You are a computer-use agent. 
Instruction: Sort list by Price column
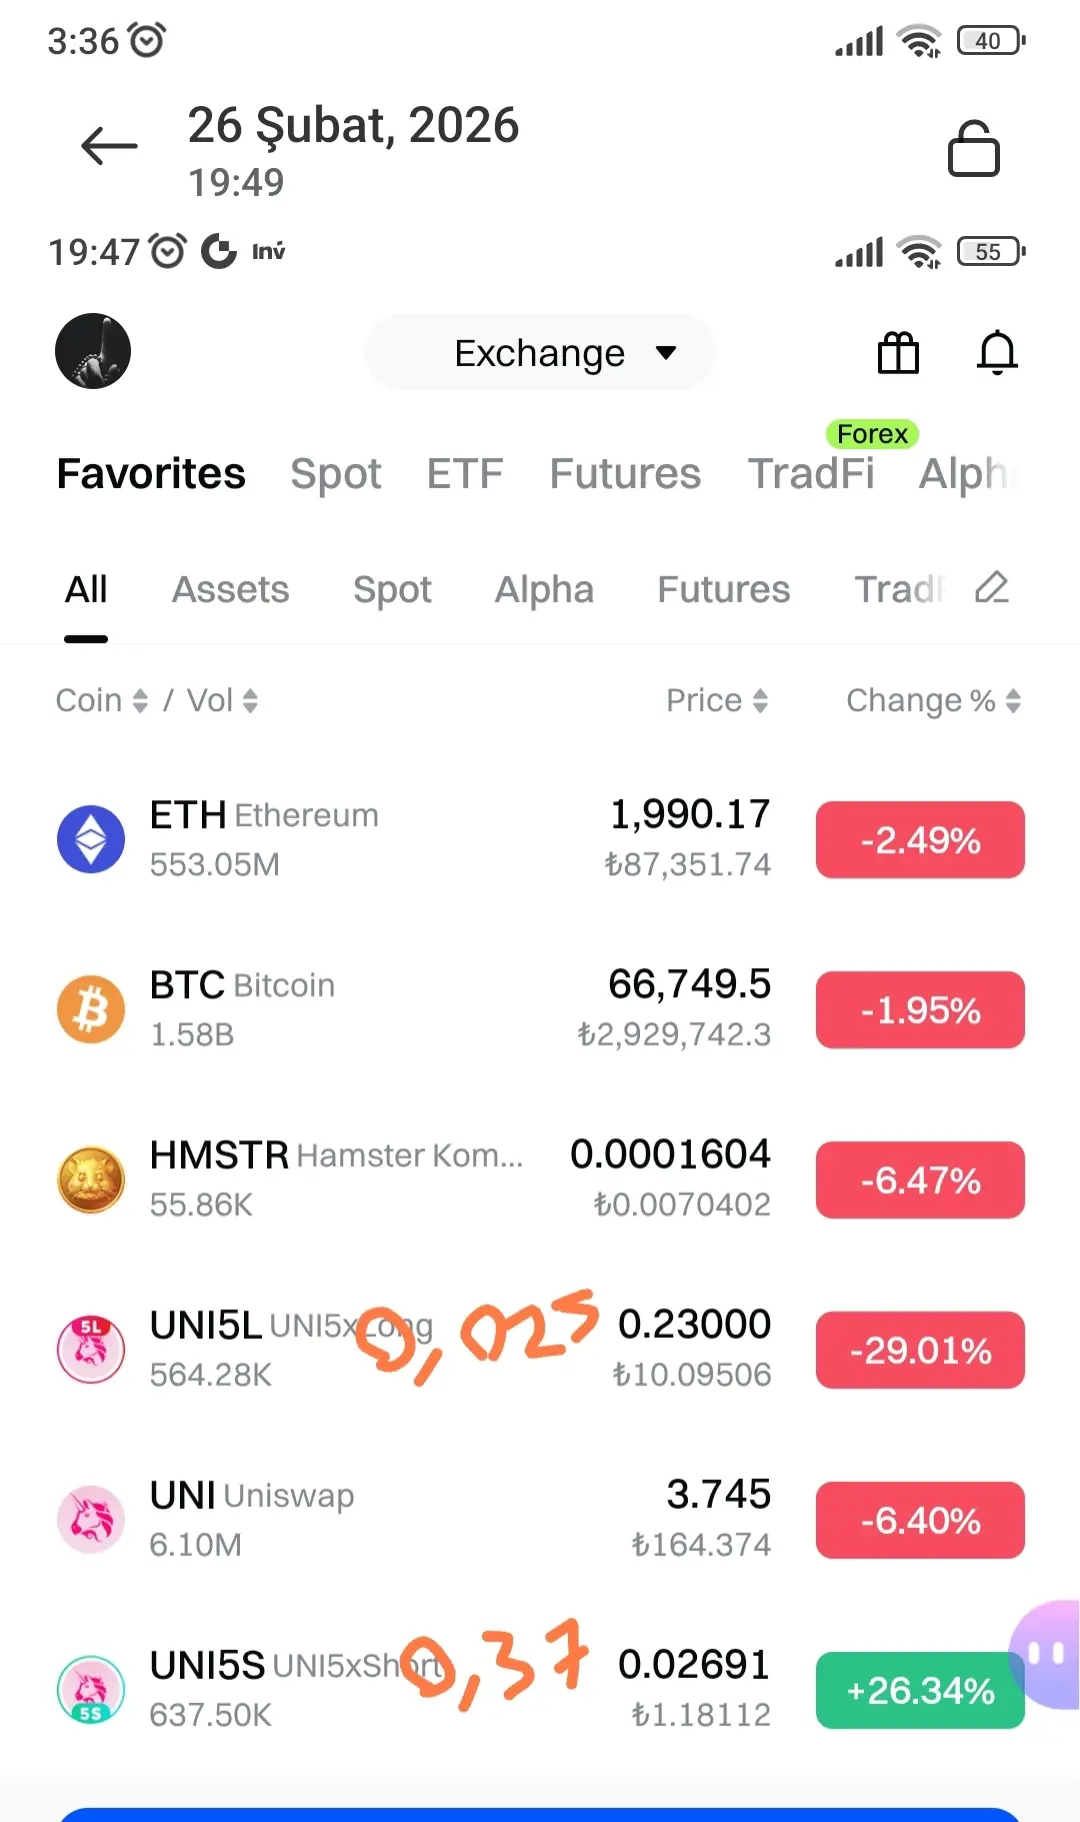click(717, 700)
